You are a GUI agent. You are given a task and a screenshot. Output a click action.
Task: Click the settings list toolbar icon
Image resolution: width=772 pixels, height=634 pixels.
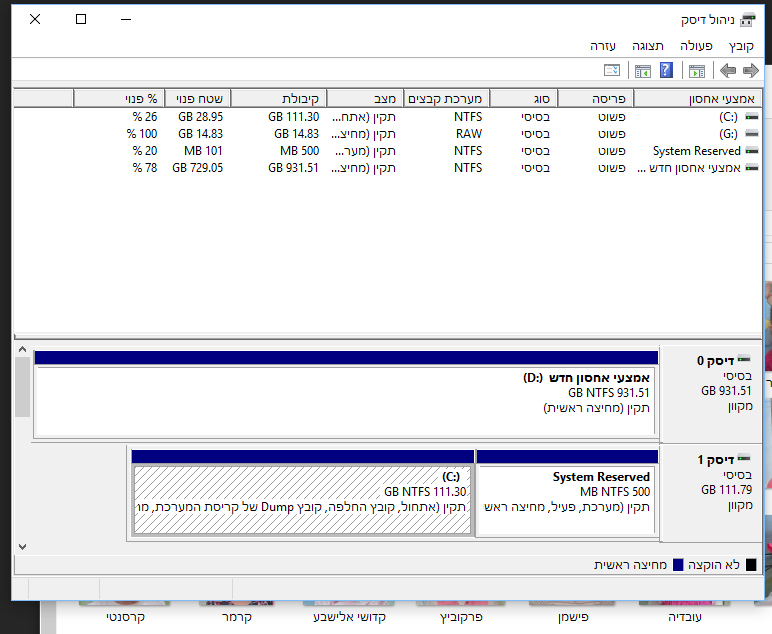coord(612,70)
